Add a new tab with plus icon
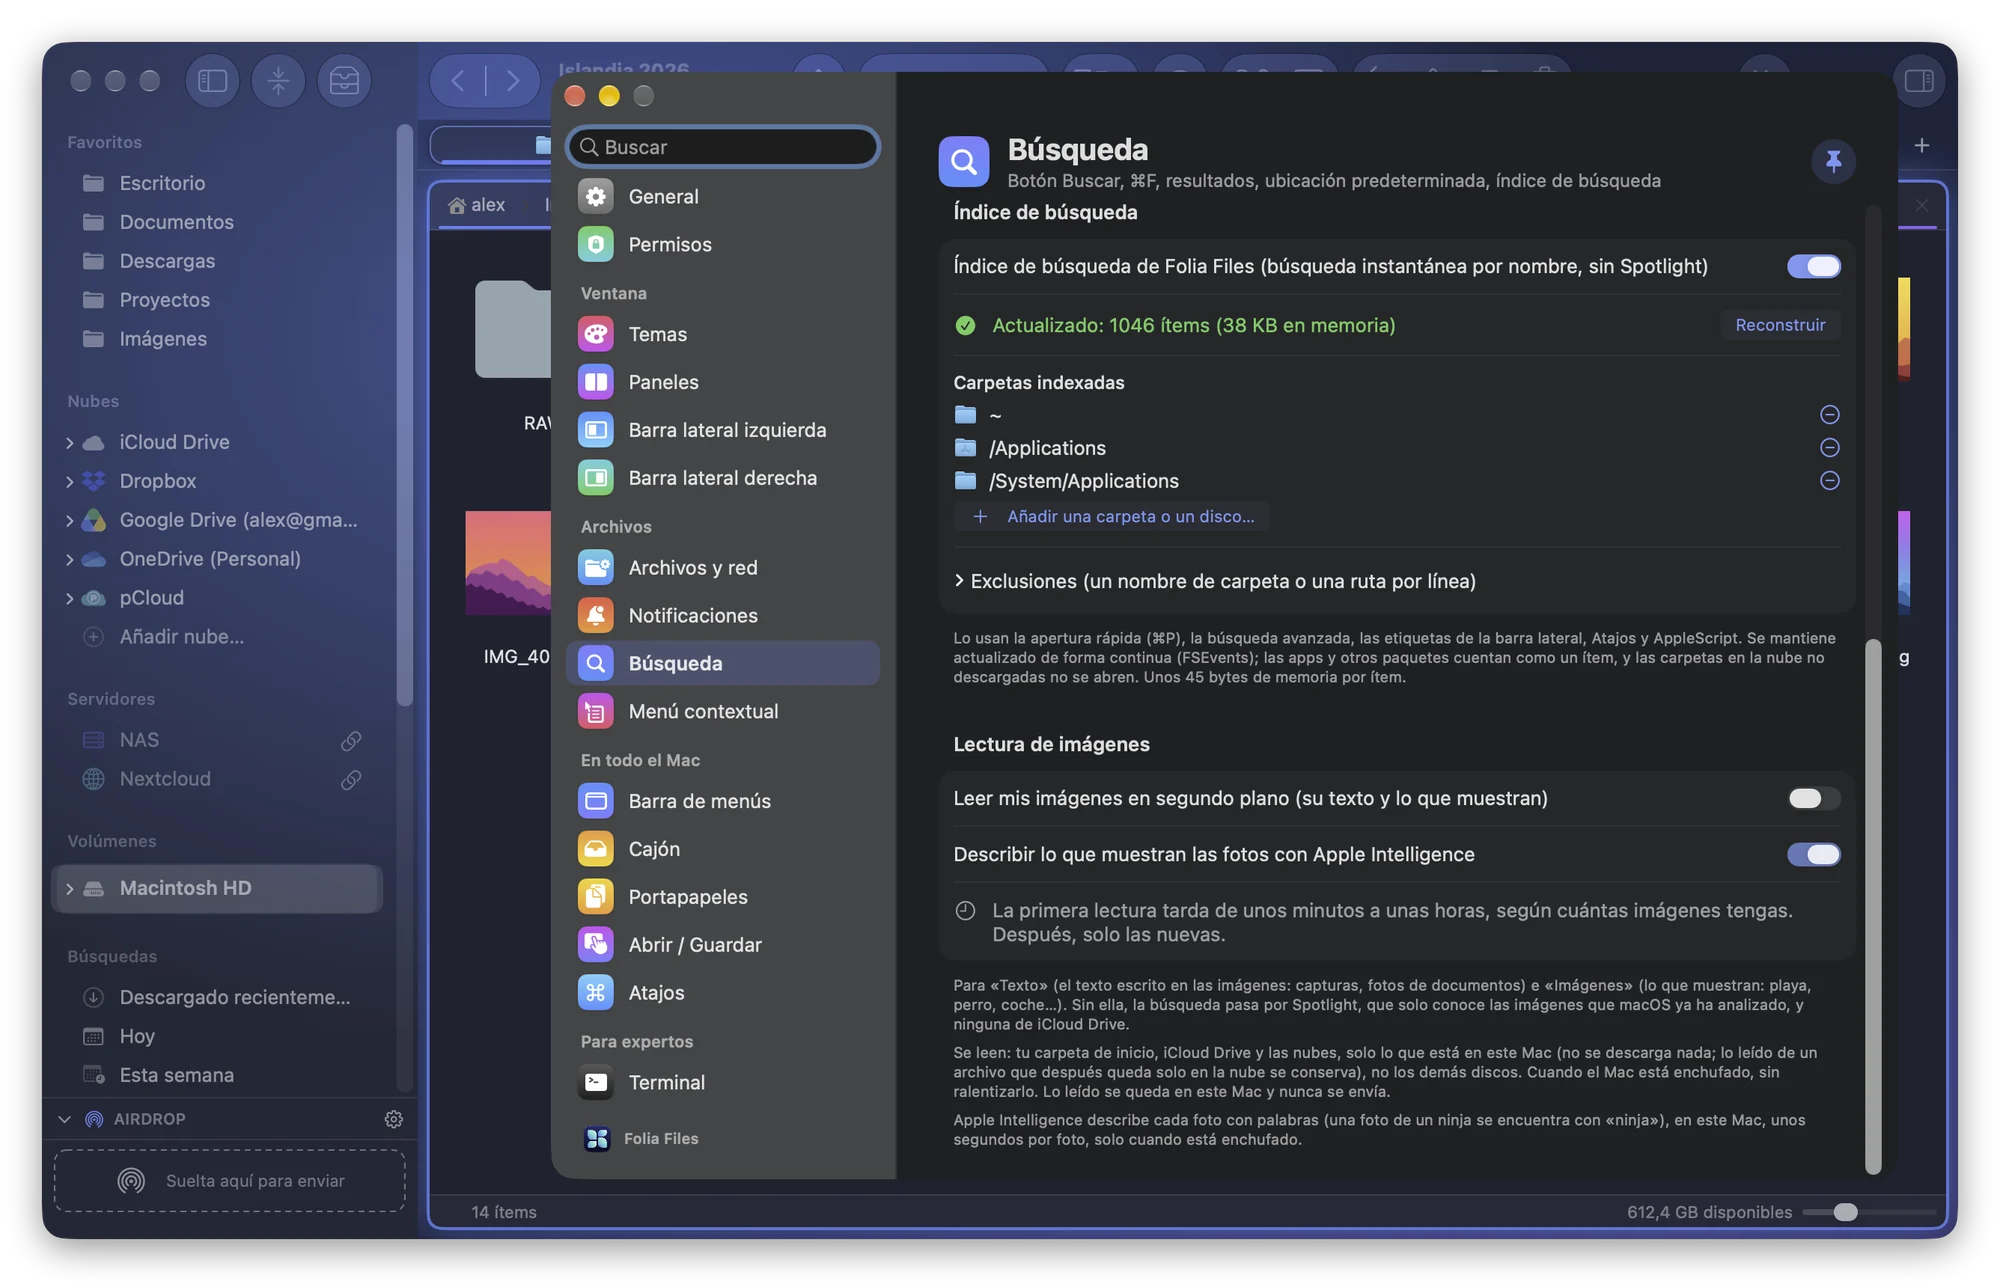Viewport: 2000px width, 1281px height. [1921, 146]
